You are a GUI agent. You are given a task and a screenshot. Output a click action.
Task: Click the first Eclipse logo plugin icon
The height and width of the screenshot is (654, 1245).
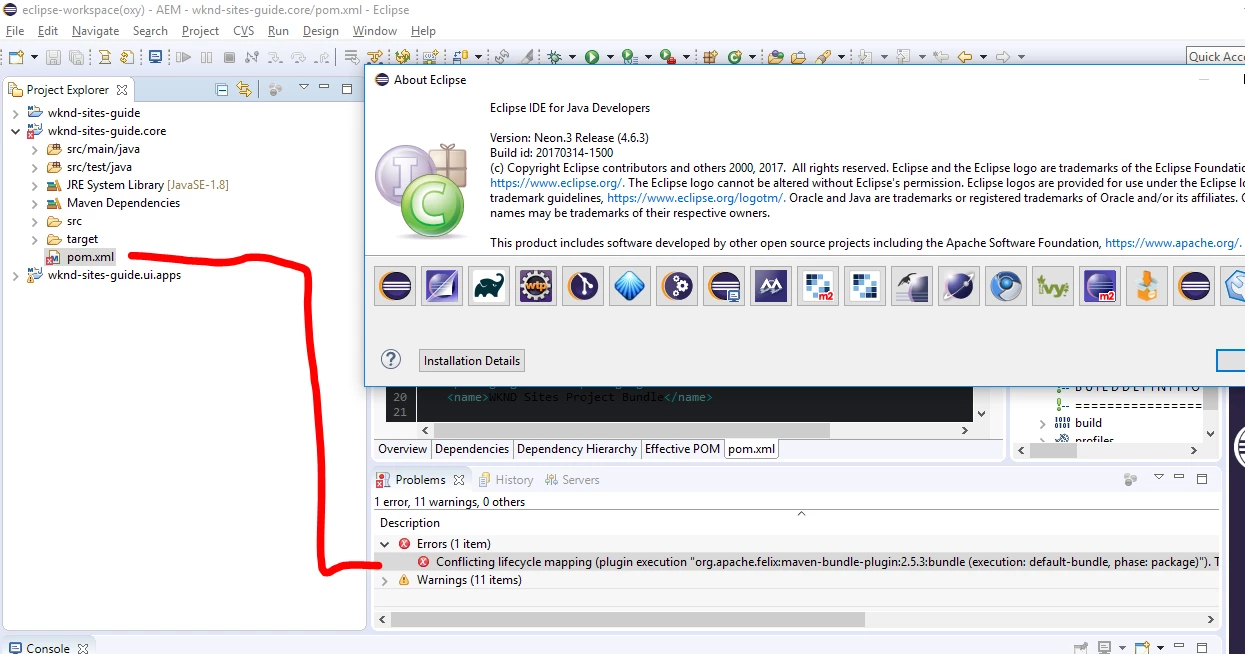click(x=395, y=286)
